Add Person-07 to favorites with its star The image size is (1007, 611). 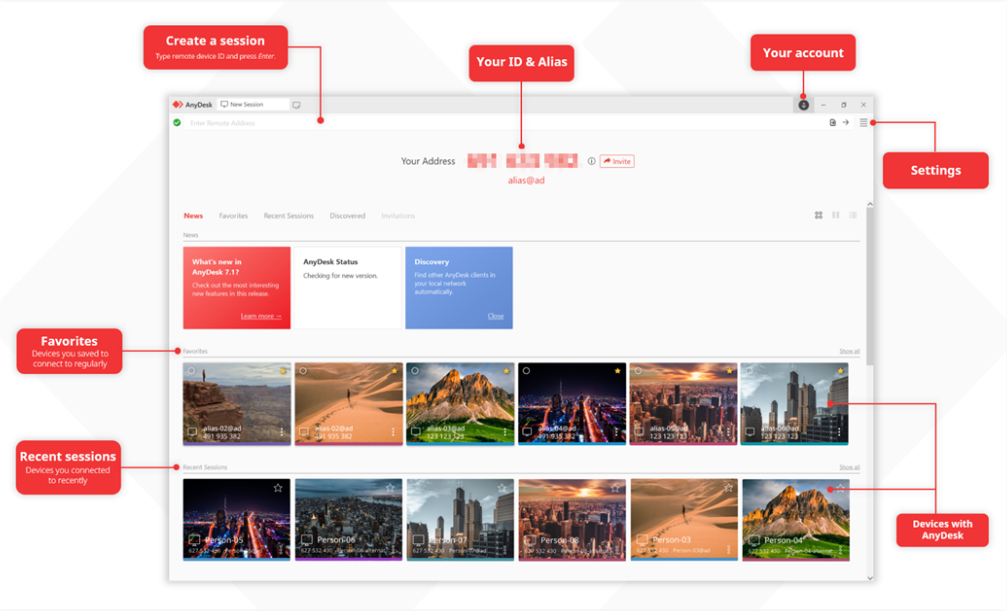[x=502, y=488]
